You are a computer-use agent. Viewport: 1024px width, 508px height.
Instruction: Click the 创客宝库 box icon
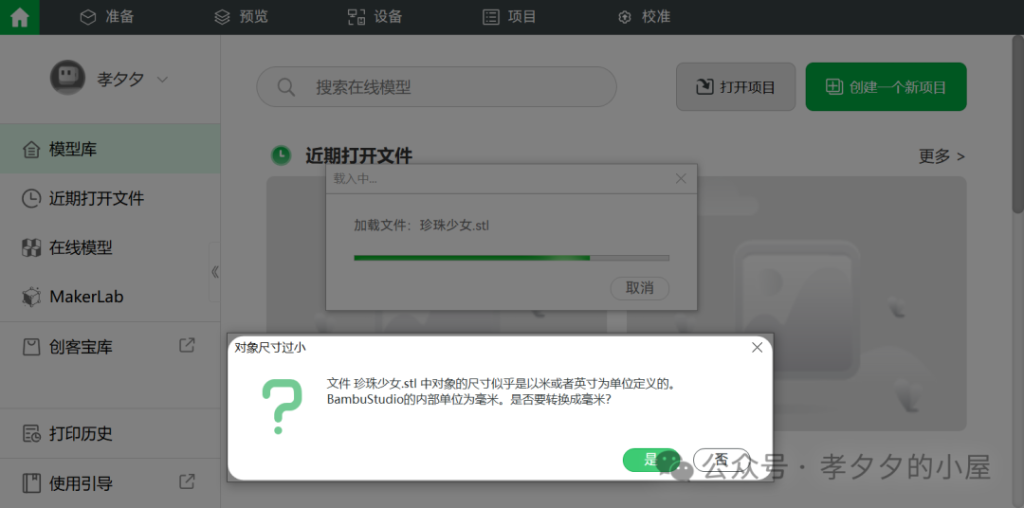[31, 346]
